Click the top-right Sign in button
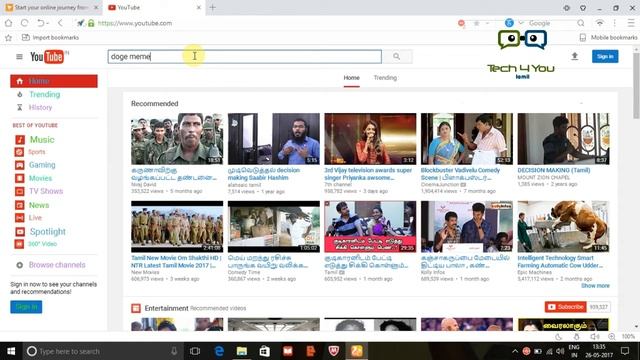This screenshot has height=360, width=640. [605, 56]
